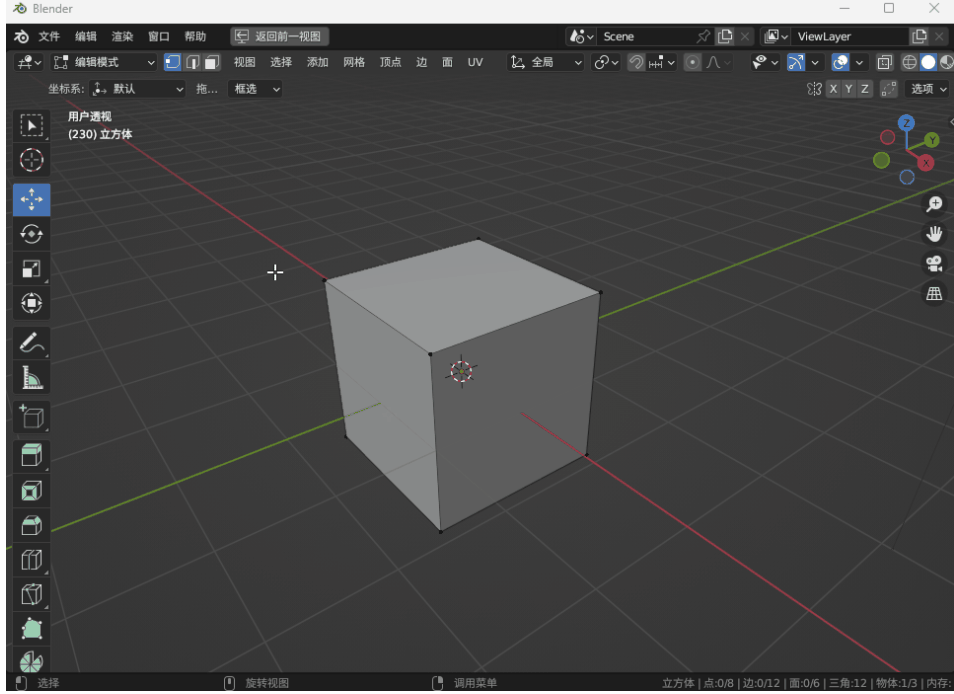Switch to solid viewport shading

928,62
